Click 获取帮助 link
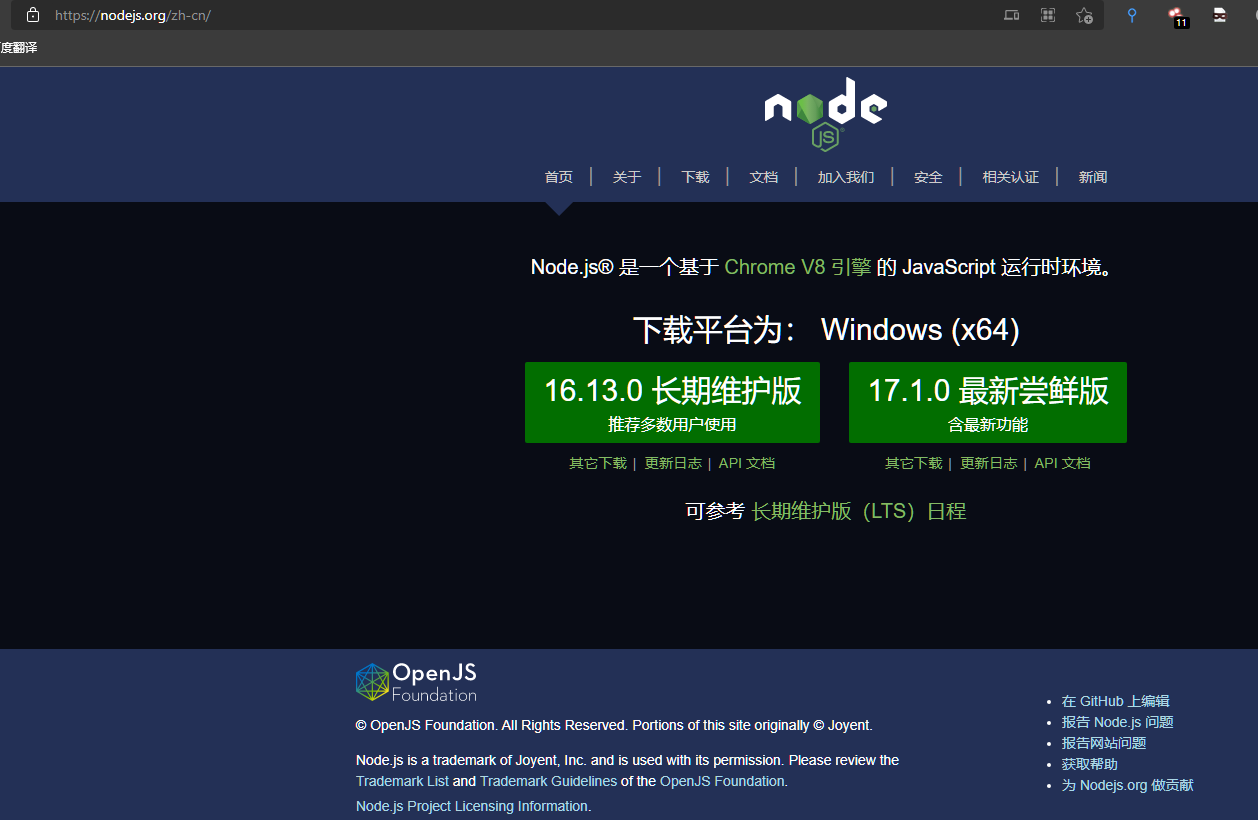Viewport: 1258px width, 820px height. [x=1089, y=764]
